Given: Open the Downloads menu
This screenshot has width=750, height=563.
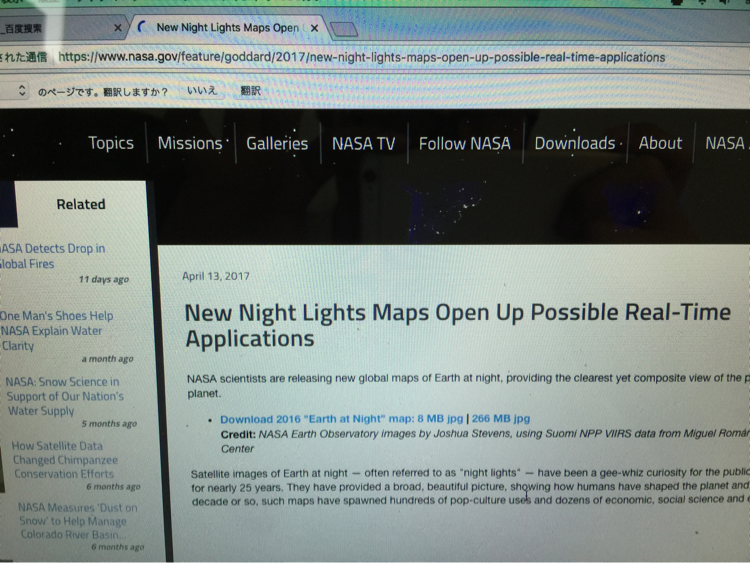Looking at the screenshot, I should 575,144.
